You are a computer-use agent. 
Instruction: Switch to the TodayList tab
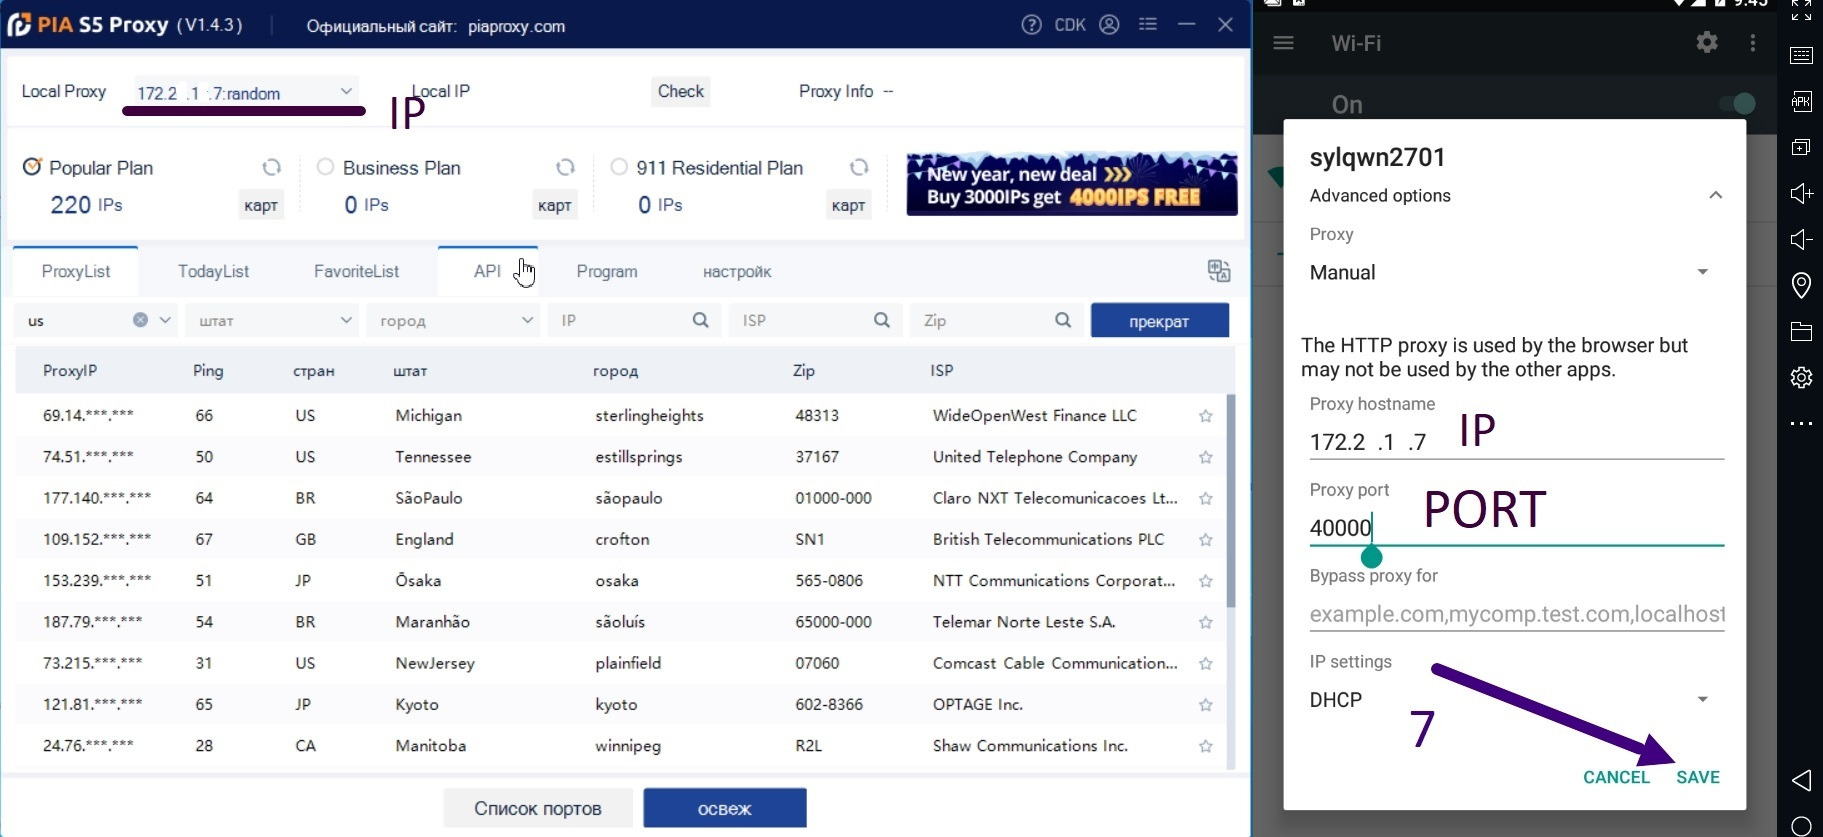[x=213, y=271]
